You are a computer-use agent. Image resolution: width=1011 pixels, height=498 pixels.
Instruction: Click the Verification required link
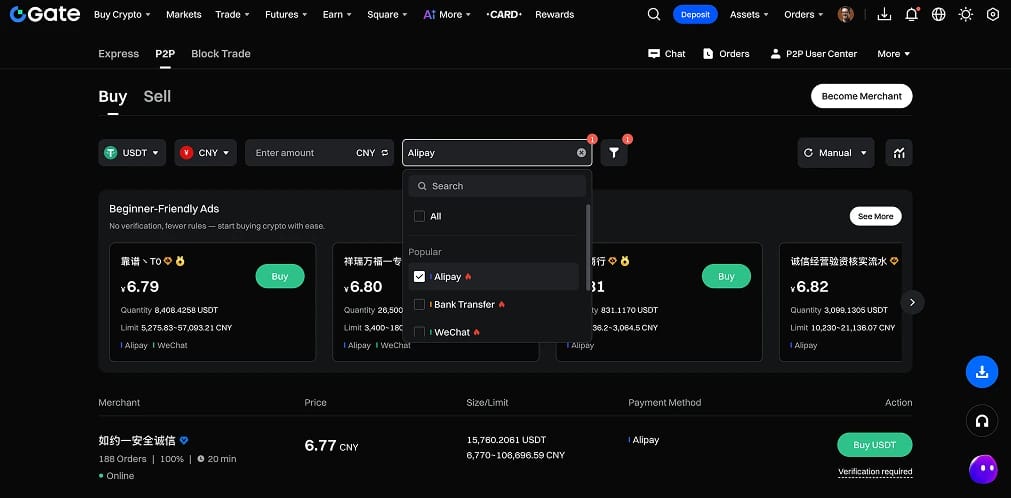(875, 472)
